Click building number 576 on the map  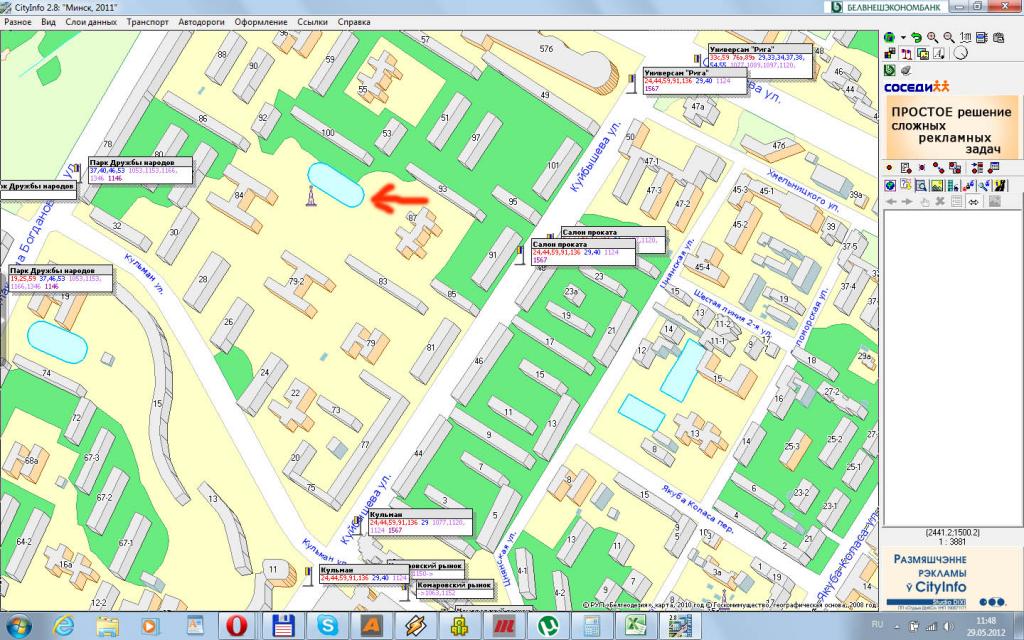coord(546,48)
